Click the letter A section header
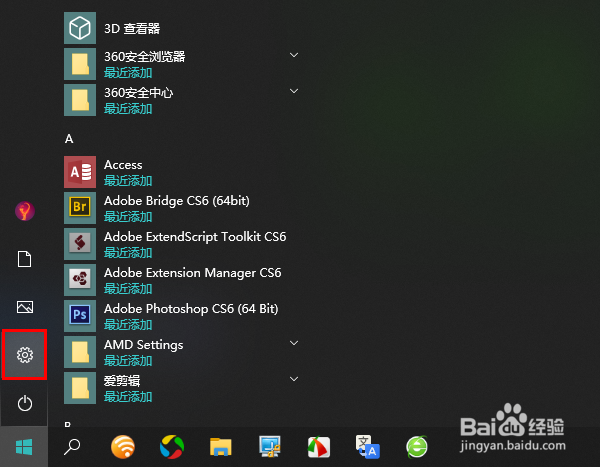The height and width of the screenshot is (467, 600). click(x=69, y=139)
